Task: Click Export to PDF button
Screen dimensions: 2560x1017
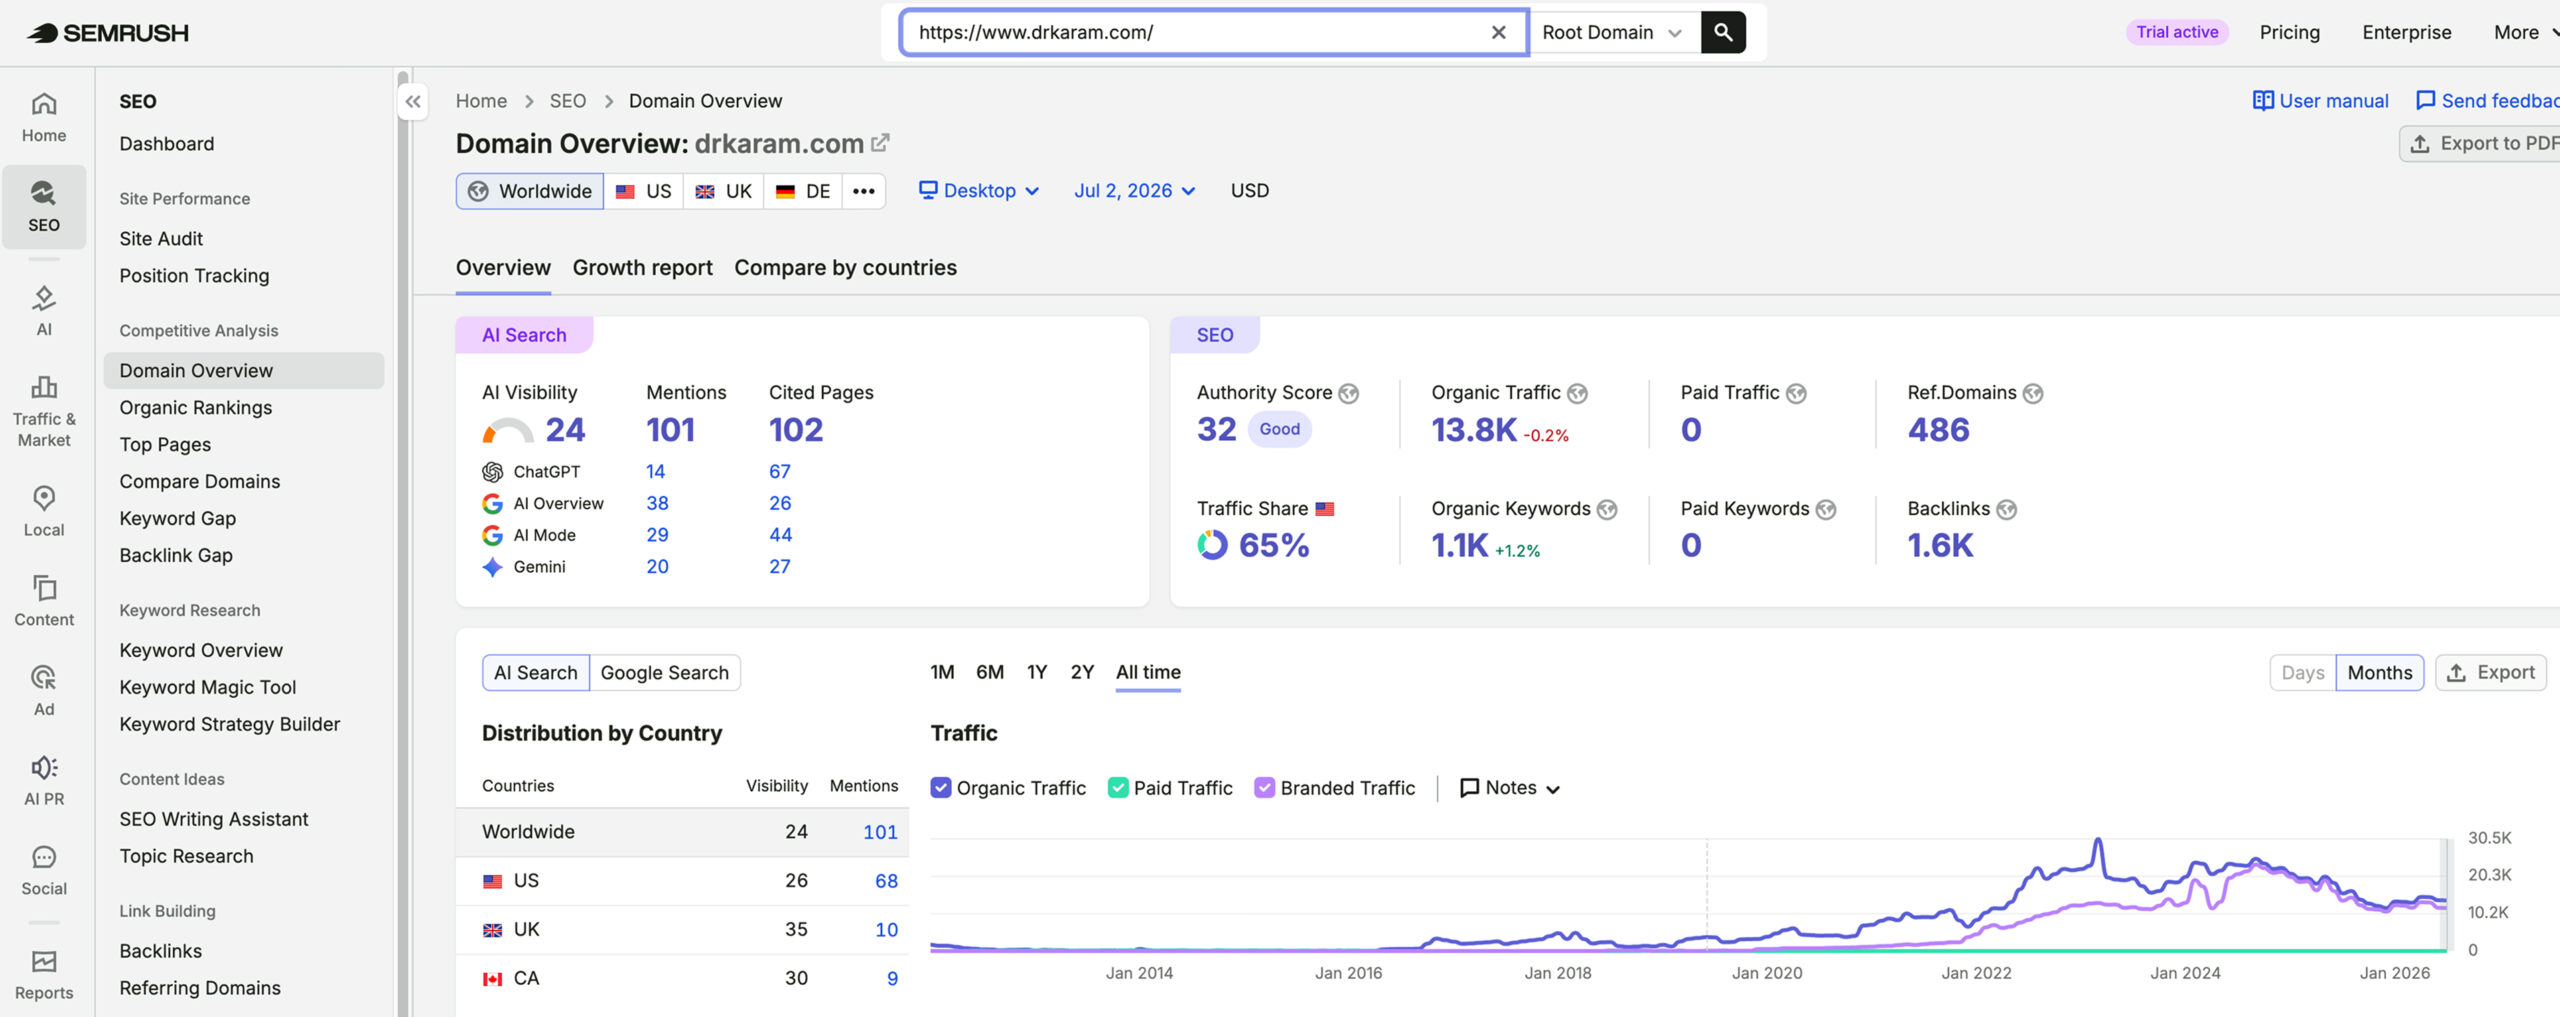Action: (2481, 143)
